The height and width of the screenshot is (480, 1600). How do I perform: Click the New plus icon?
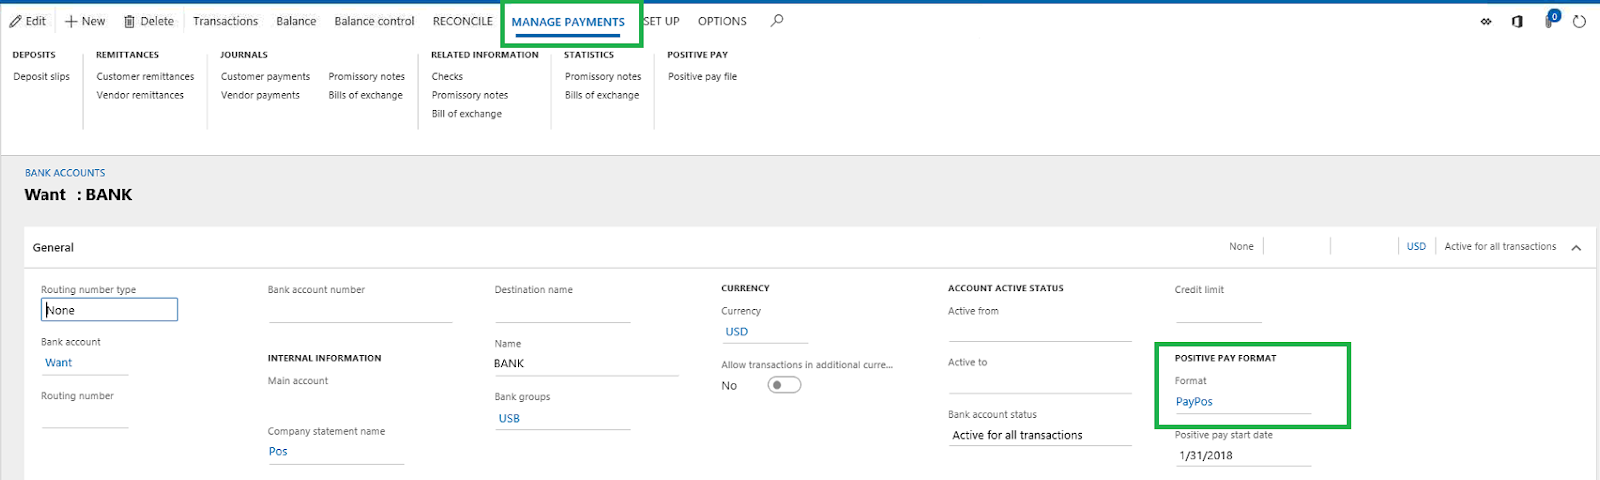(x=71, y=21)
